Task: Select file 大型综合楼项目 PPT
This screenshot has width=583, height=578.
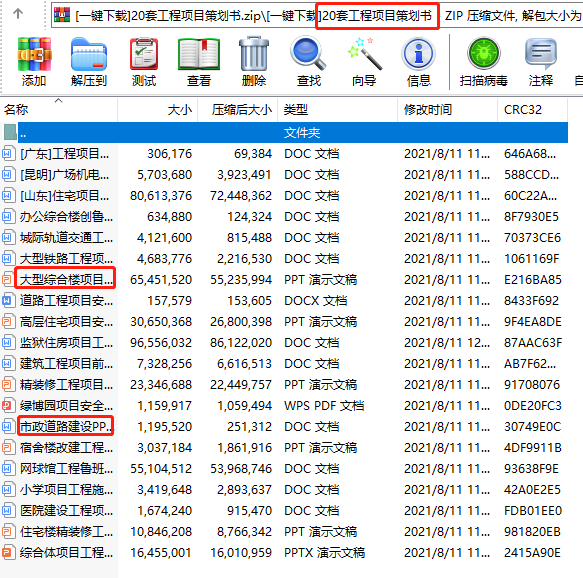Action: click(x=284, y=280)
